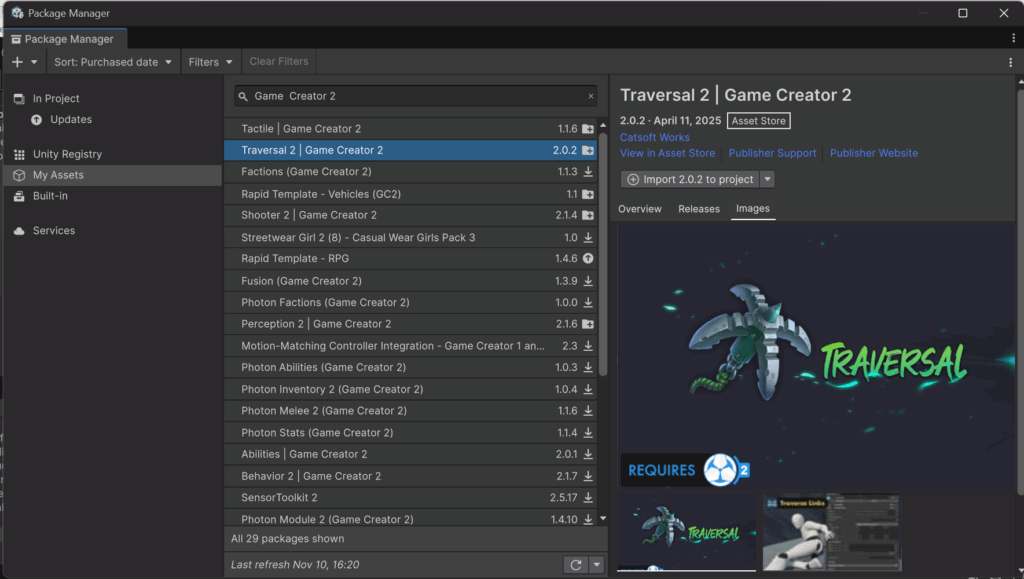The image size is (1024, 579).
Task: Click update icon for Rapid Template - RPG
Action: coord(588,259)
